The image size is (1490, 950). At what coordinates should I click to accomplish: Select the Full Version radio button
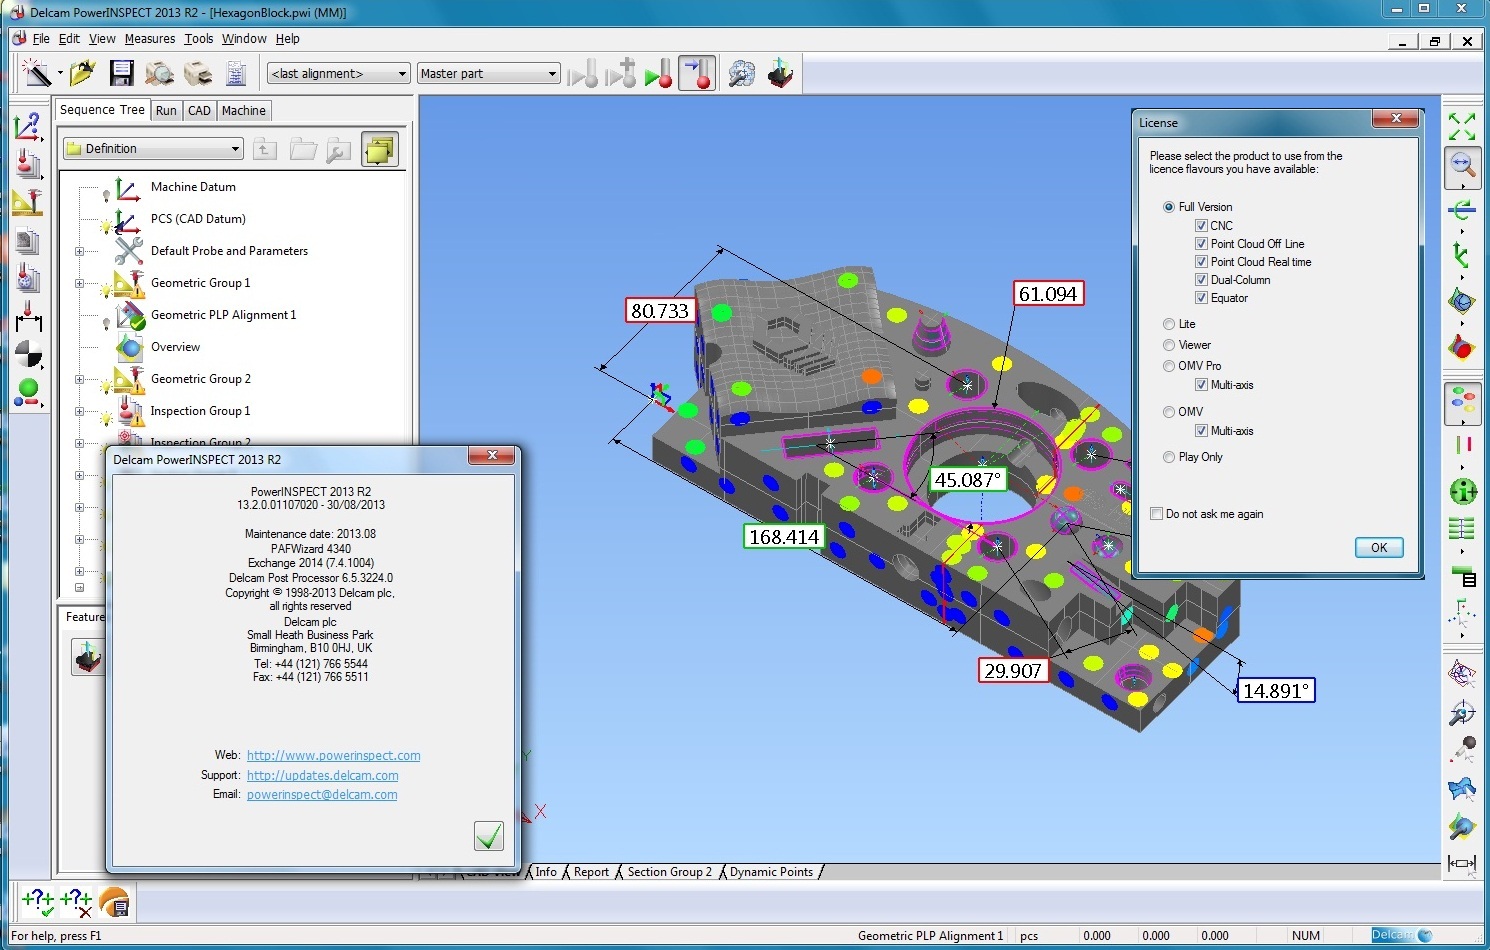point(1168,207)
